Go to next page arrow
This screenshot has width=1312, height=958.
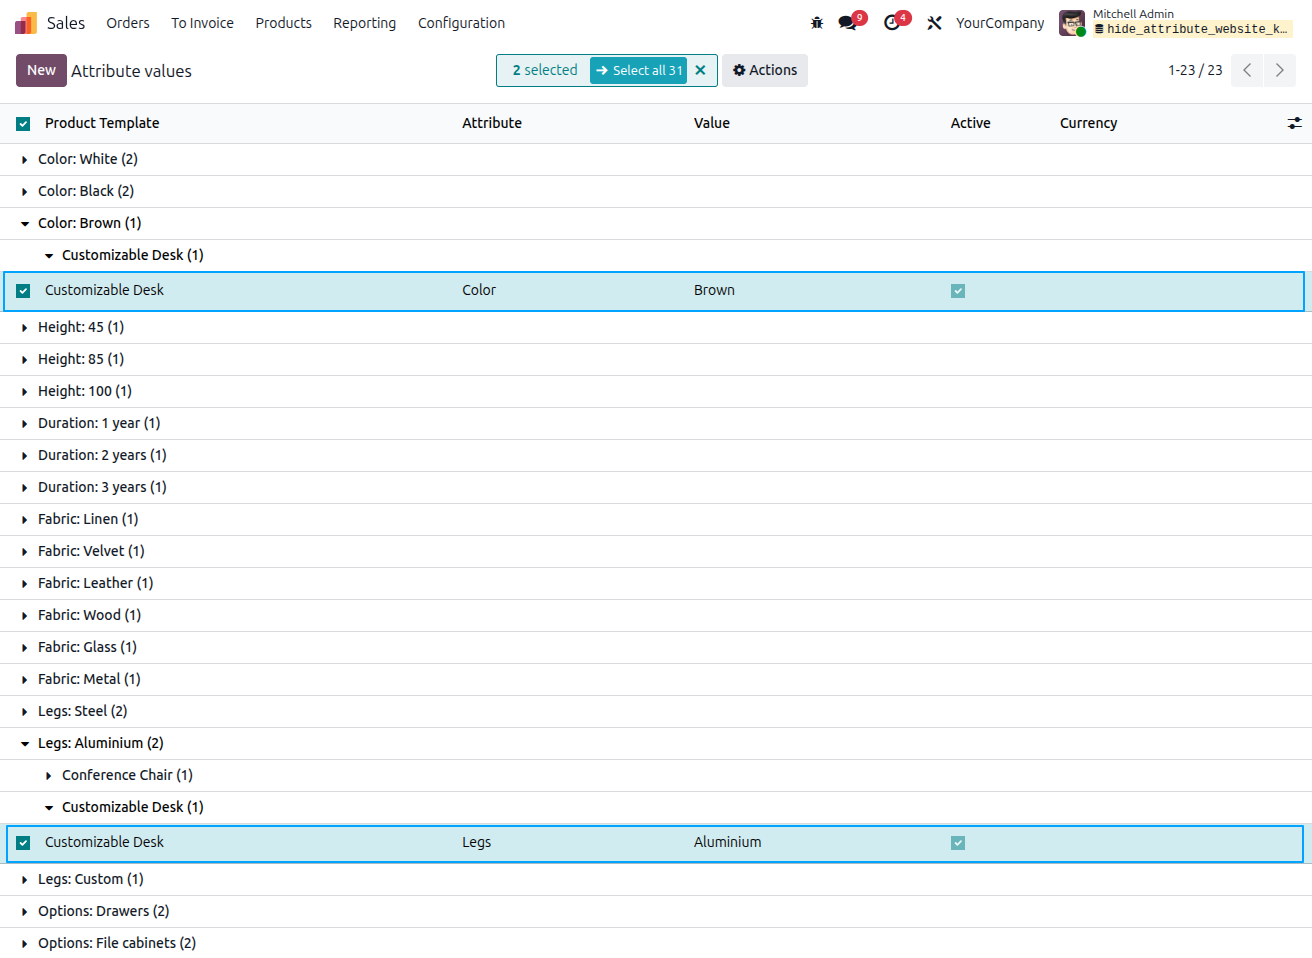point(1279,70)
